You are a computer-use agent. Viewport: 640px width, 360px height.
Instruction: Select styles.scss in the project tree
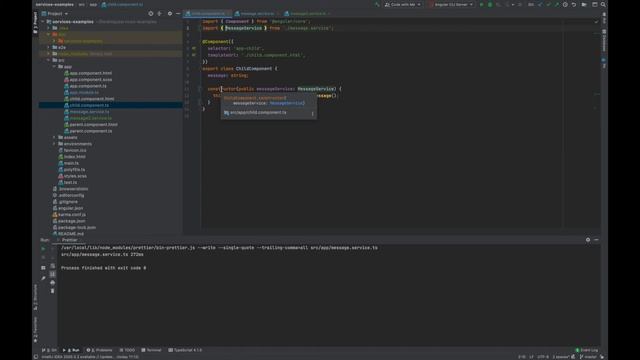(75, 176)
